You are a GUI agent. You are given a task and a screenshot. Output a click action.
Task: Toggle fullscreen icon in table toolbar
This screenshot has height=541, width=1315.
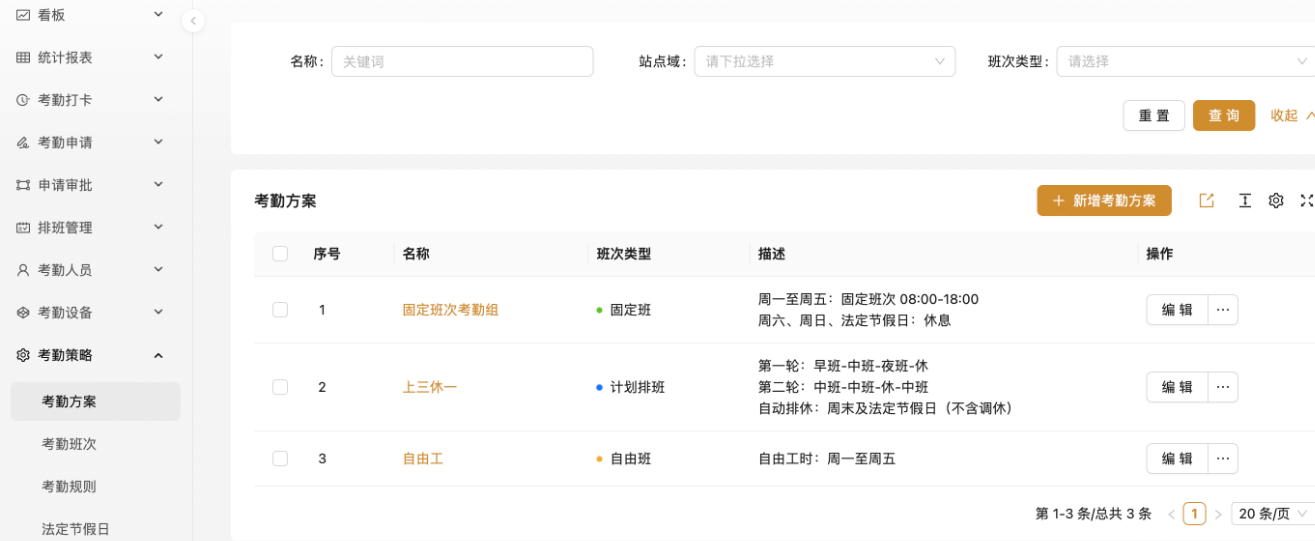tap(1306, 201)
